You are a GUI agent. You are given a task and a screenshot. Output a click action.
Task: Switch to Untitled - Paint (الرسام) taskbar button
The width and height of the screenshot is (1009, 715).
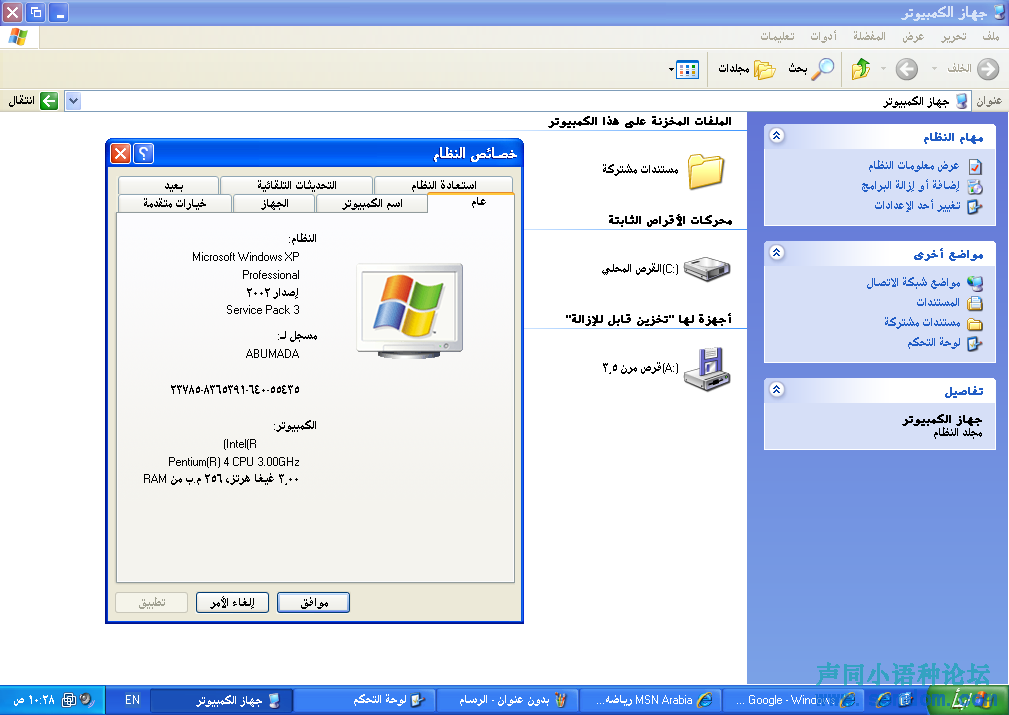click(x=508, y=700)
